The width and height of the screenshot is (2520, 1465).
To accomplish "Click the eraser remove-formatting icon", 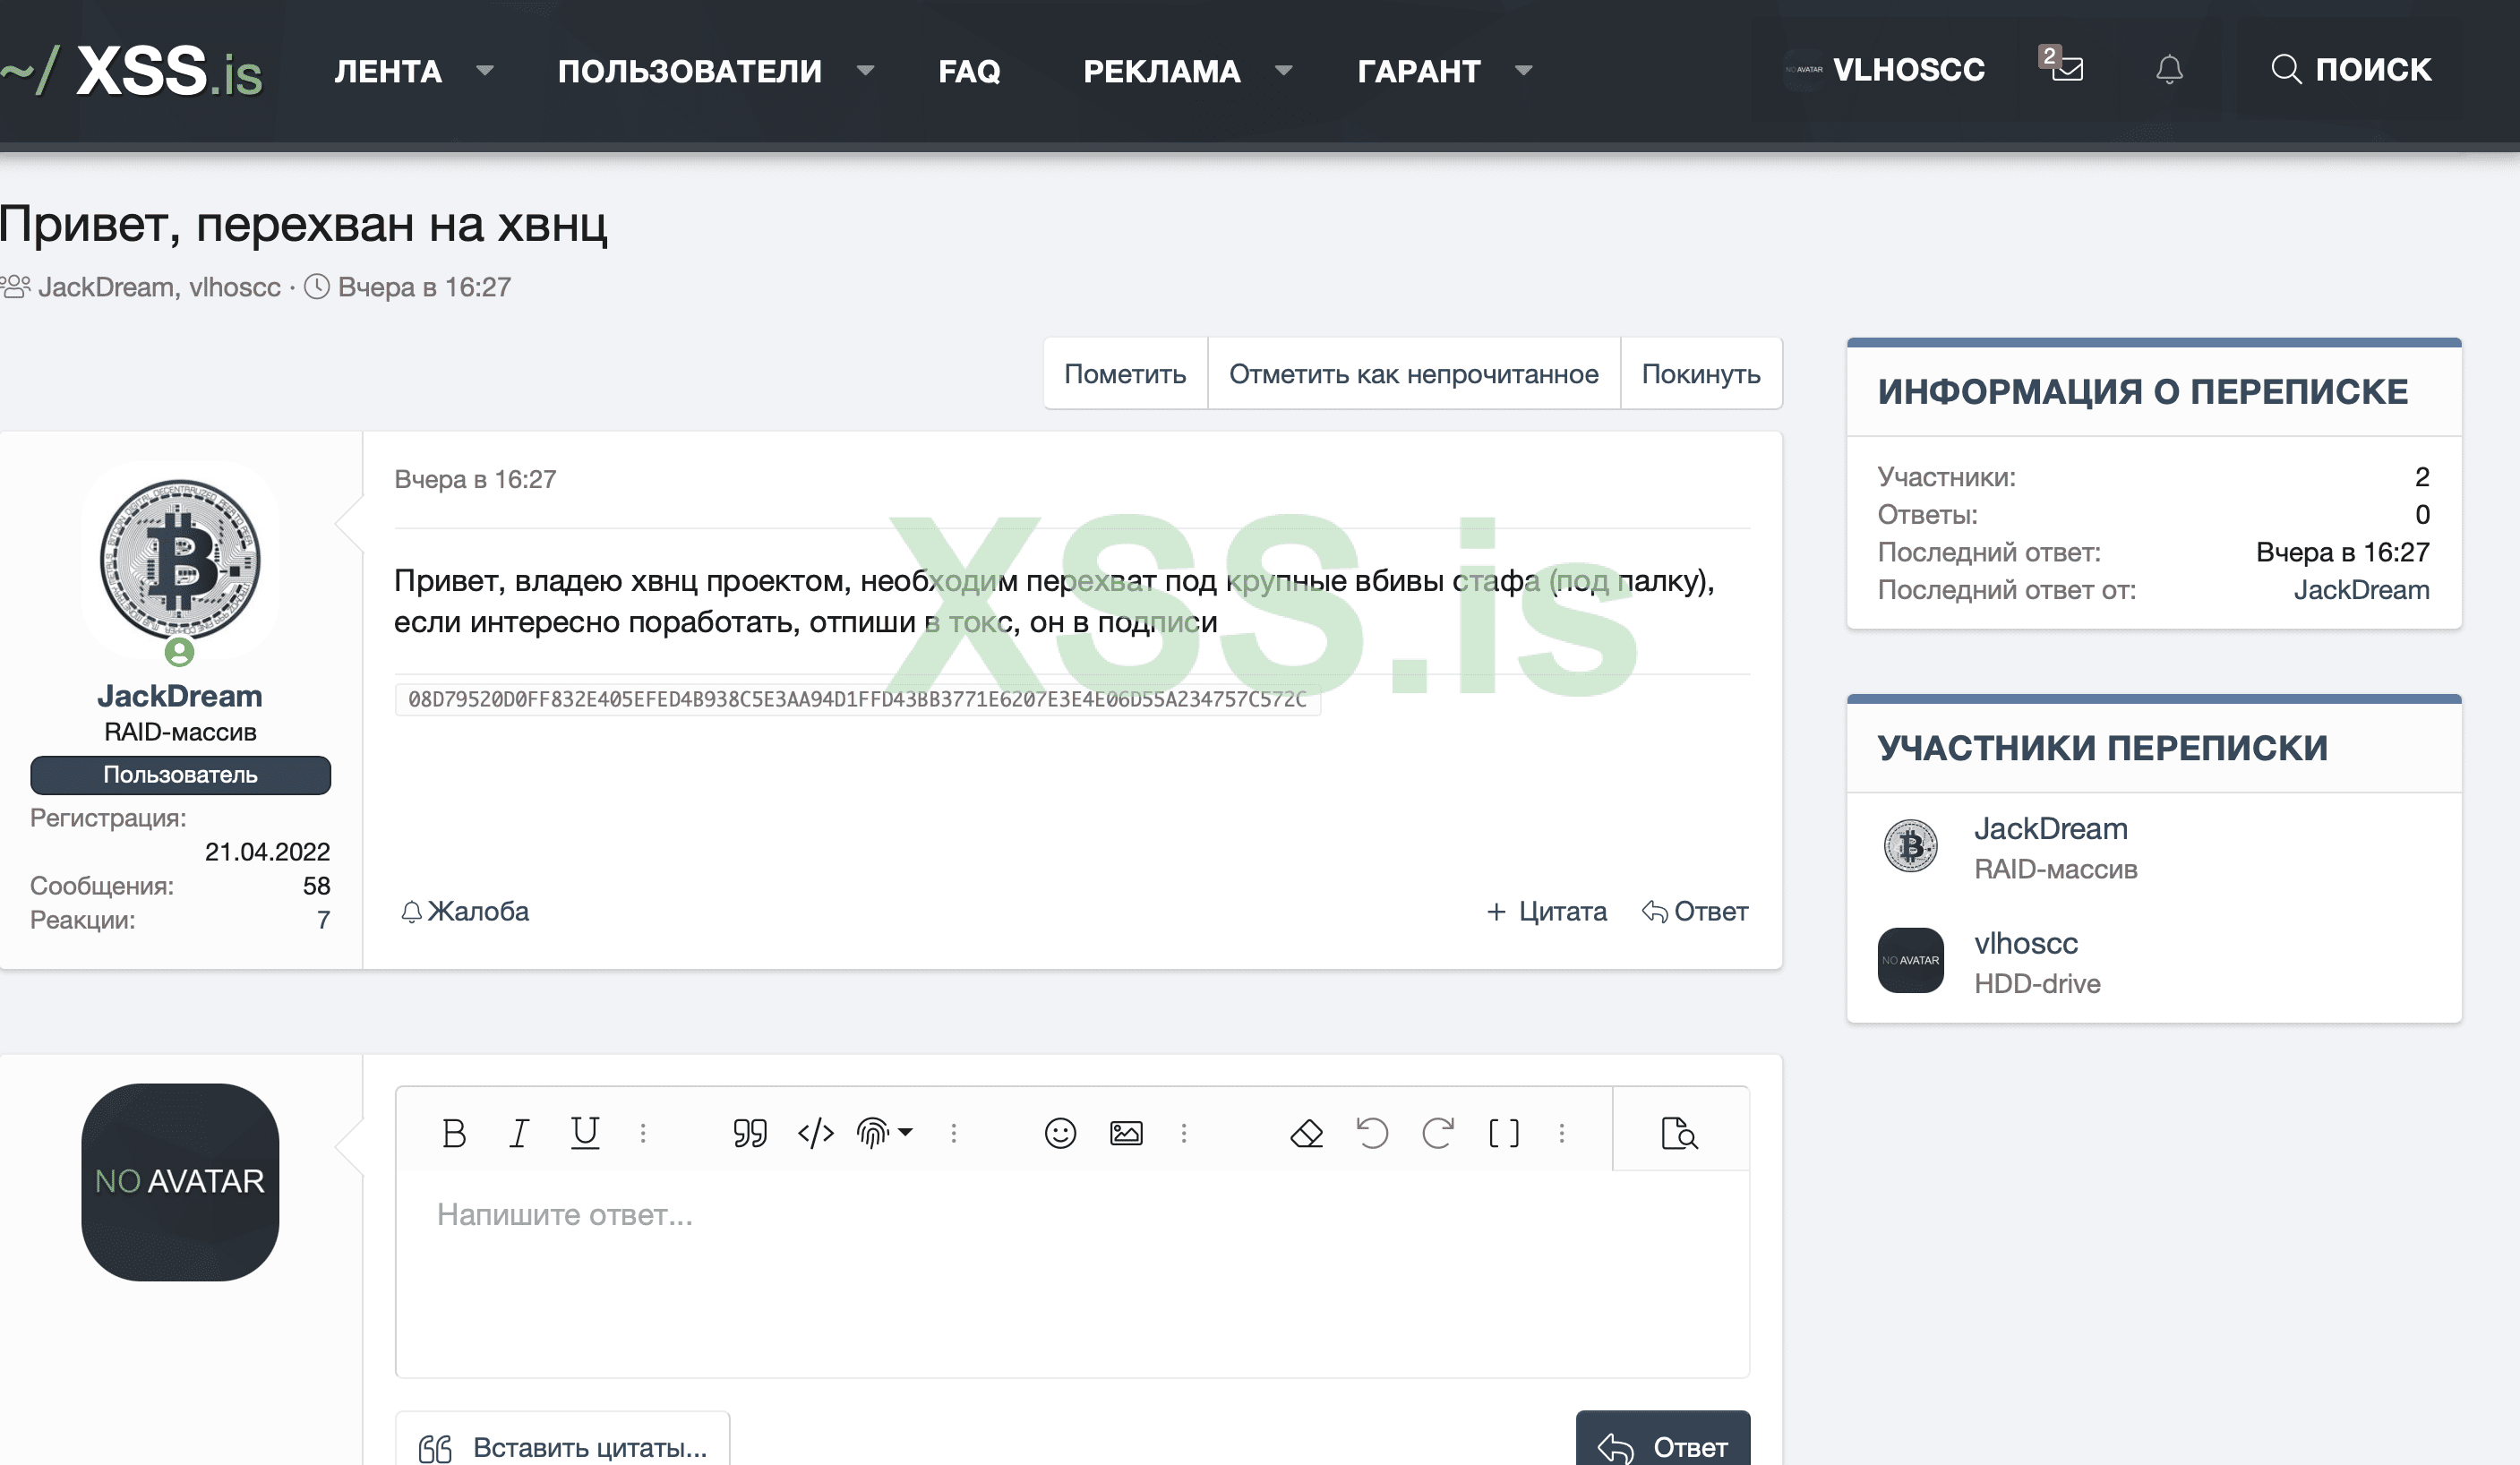I will click(1306, 1133).
